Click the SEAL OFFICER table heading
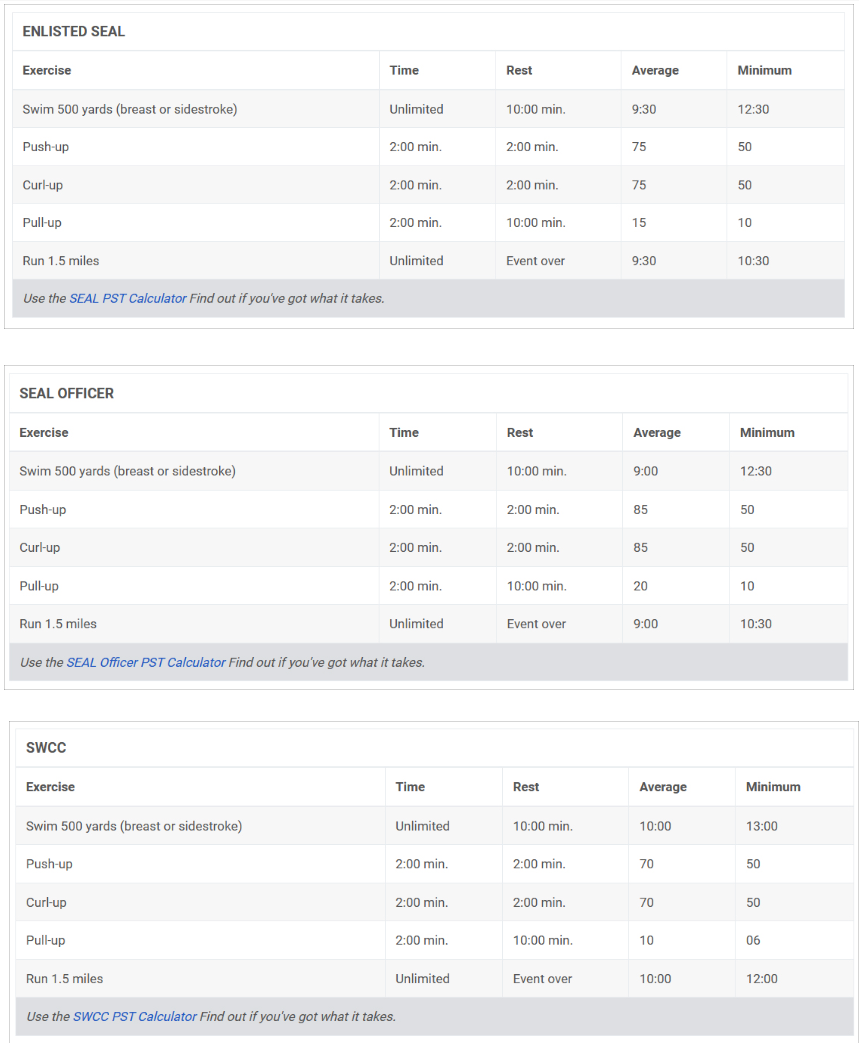This screenshot has height=1043, width=859. pos(67,393)
